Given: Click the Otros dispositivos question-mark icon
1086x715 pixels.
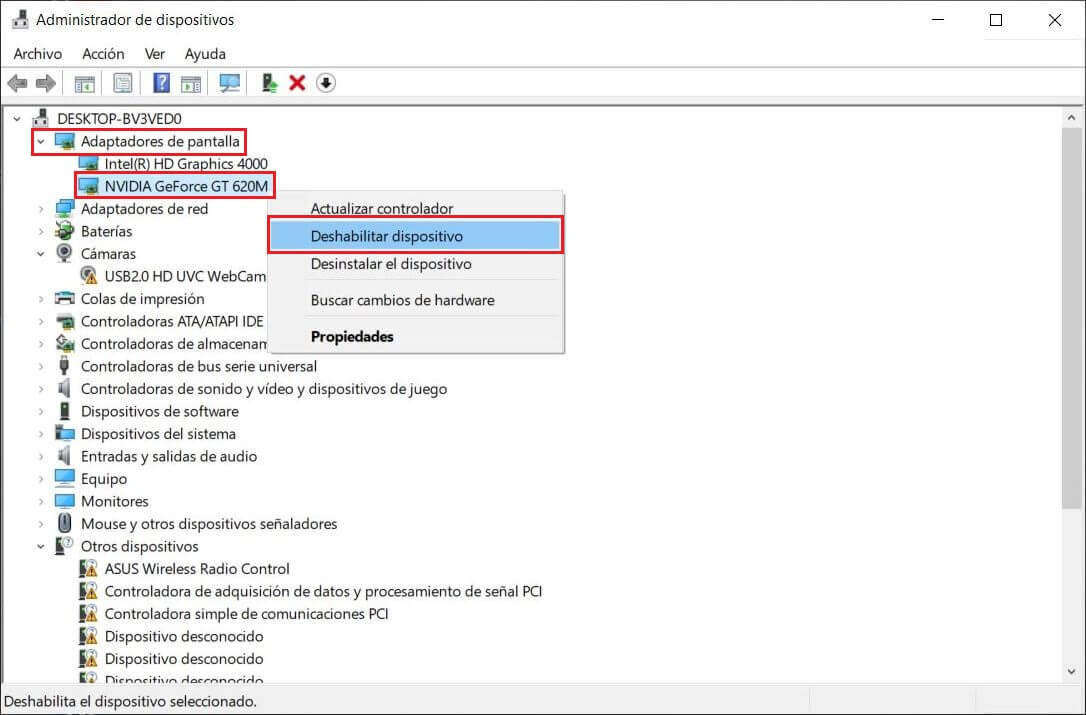Looking at the screenshot, I should click(x=64, y=546).
